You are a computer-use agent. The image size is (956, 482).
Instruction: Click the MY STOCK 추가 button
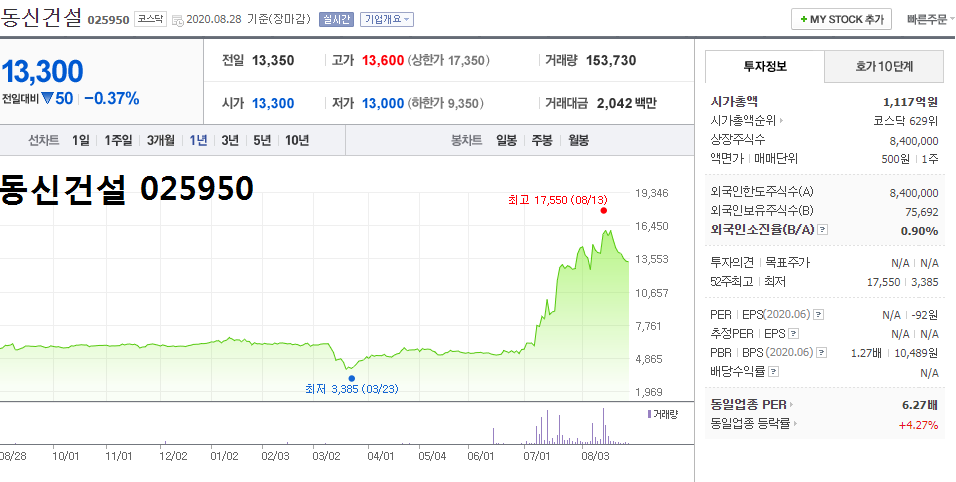841,19
